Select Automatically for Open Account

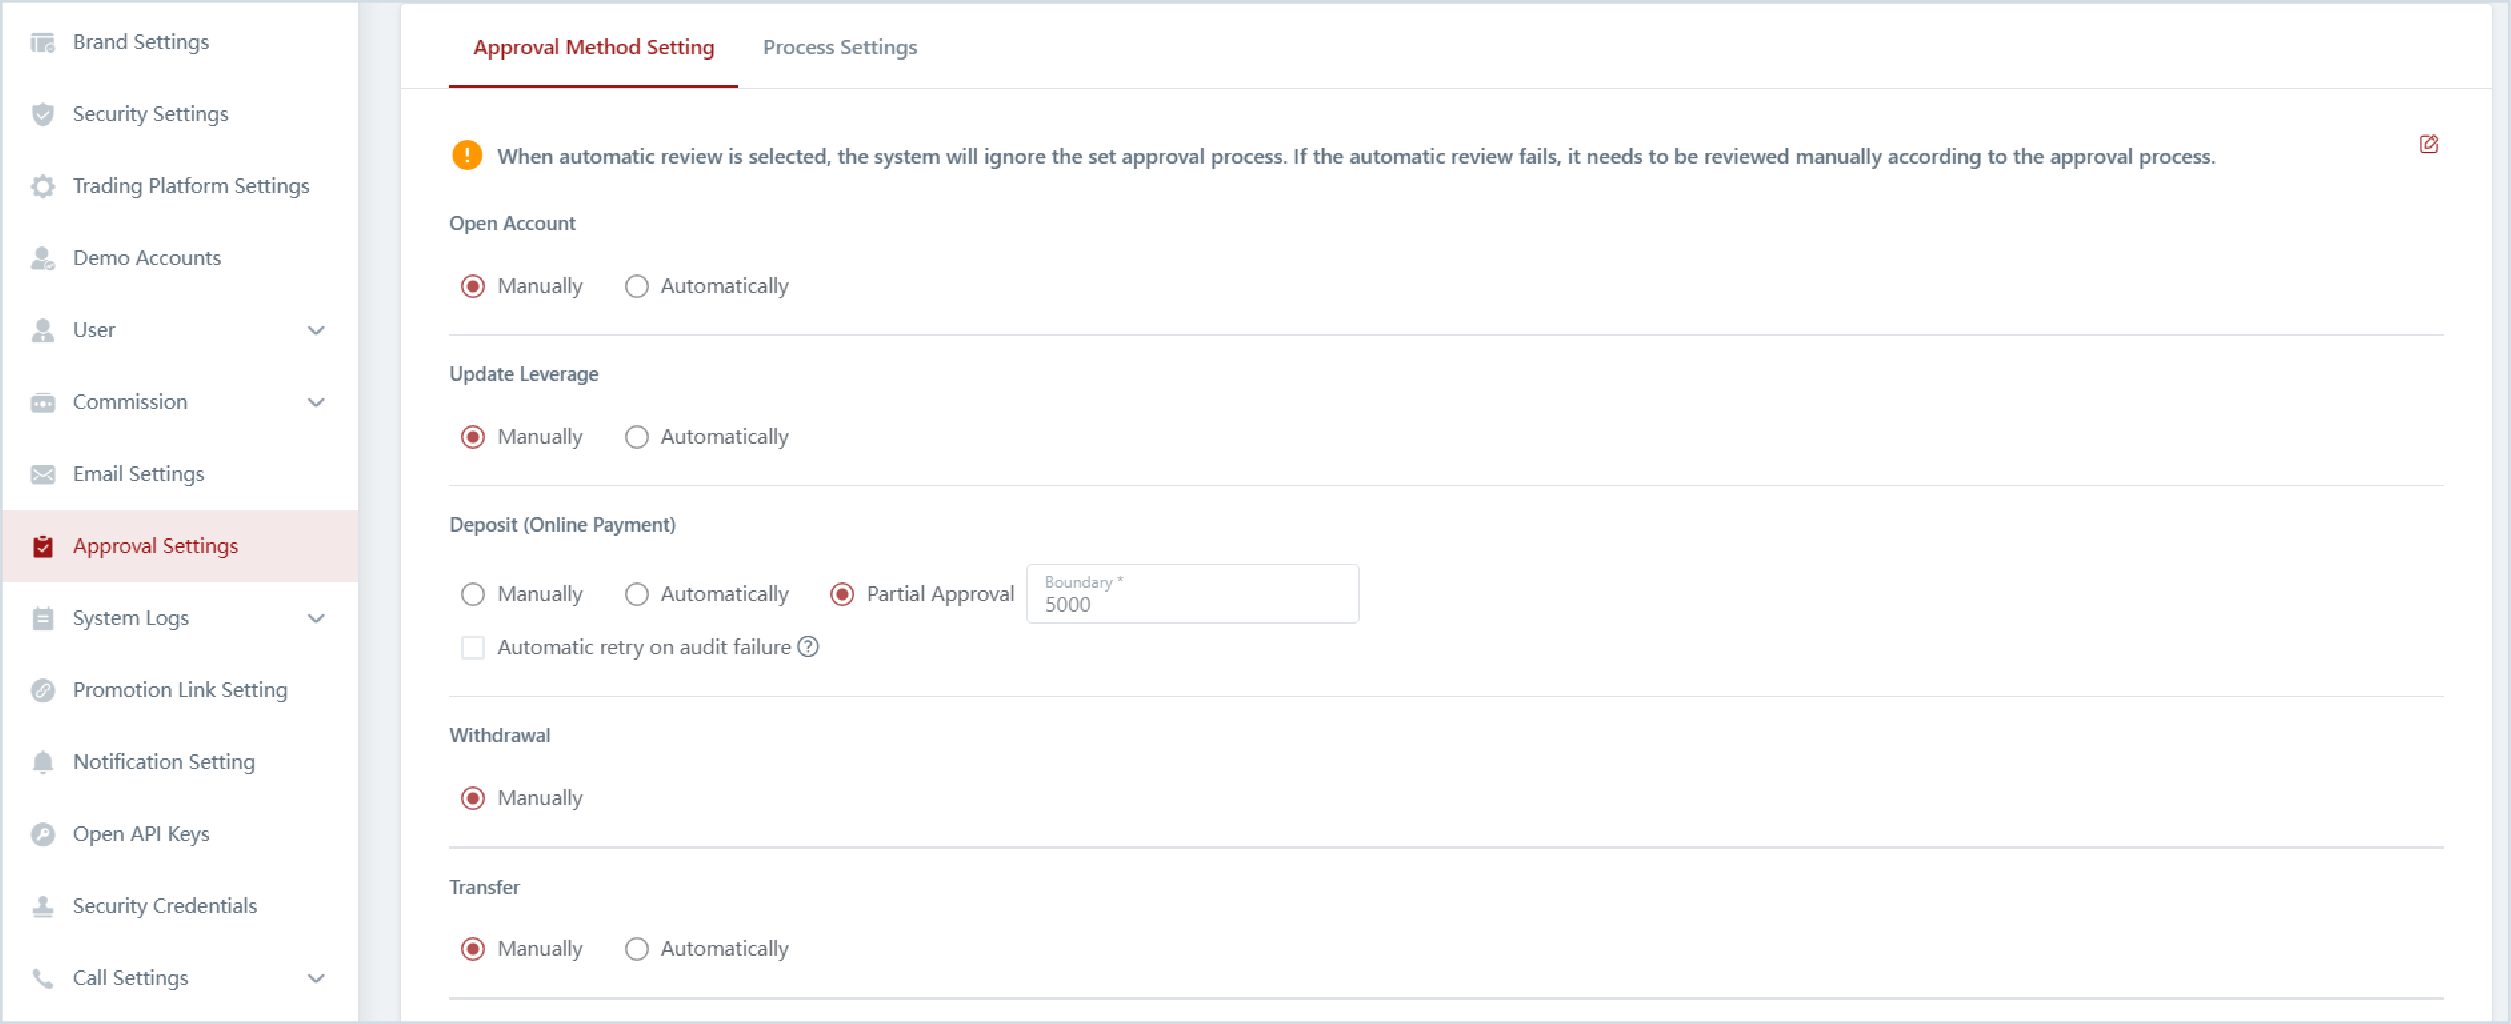pyautogui.click(x=637, y=287)
